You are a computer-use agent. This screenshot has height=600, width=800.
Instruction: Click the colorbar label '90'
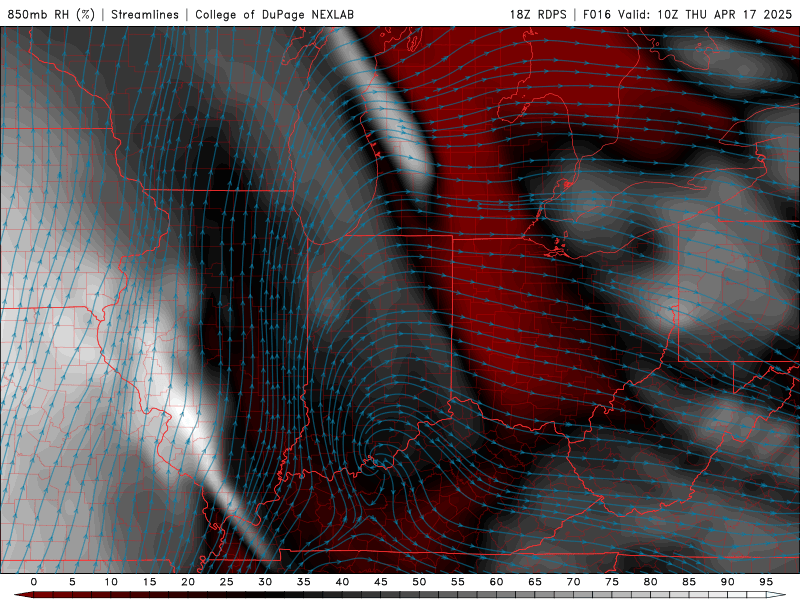pos(728,582)
